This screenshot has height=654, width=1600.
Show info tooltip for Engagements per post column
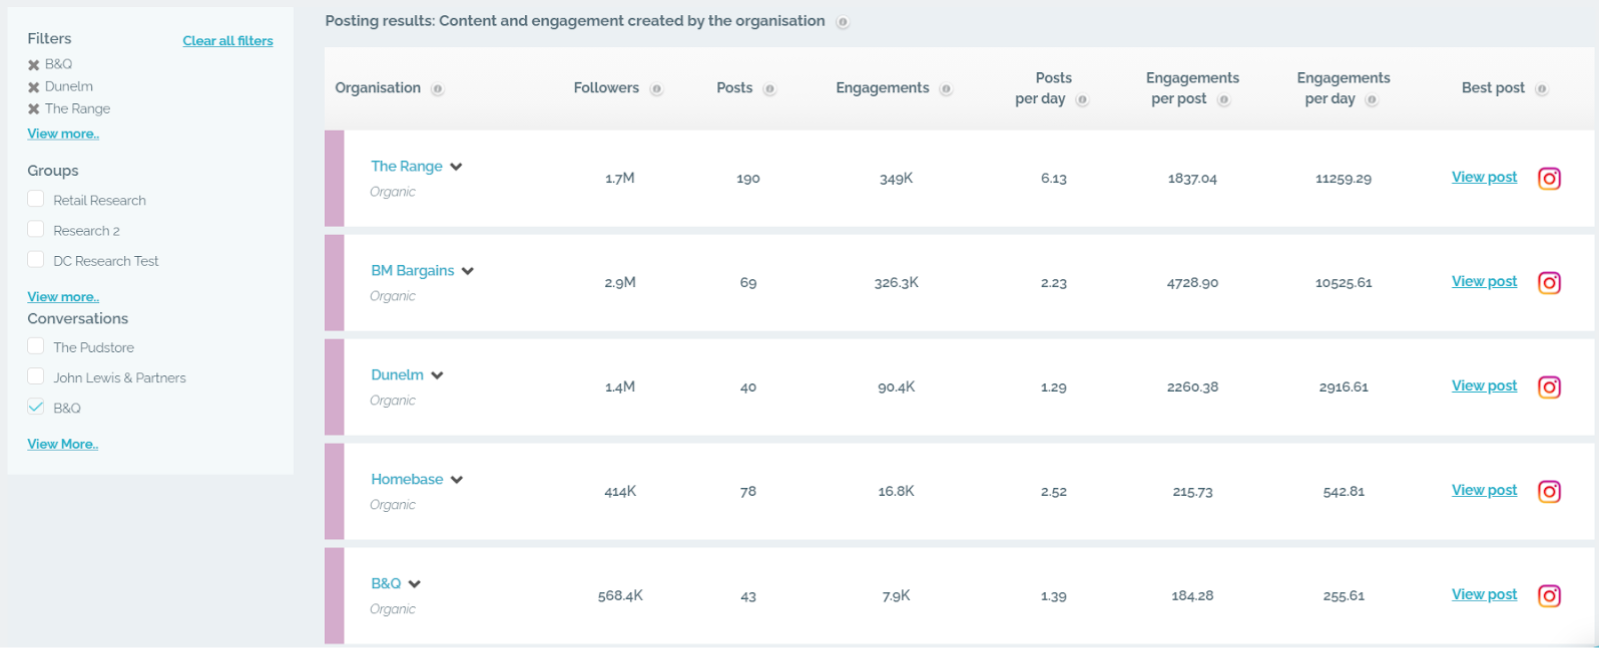coord(1223,100)
